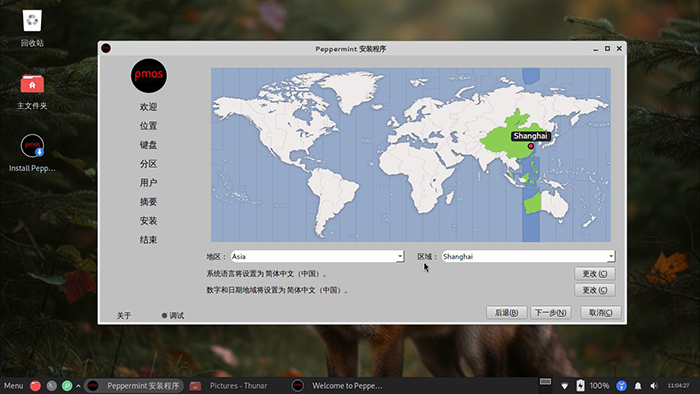Screen dimensions: 700x394
Task: Click the 取消(C) cancel button
Action: (600, 312)
